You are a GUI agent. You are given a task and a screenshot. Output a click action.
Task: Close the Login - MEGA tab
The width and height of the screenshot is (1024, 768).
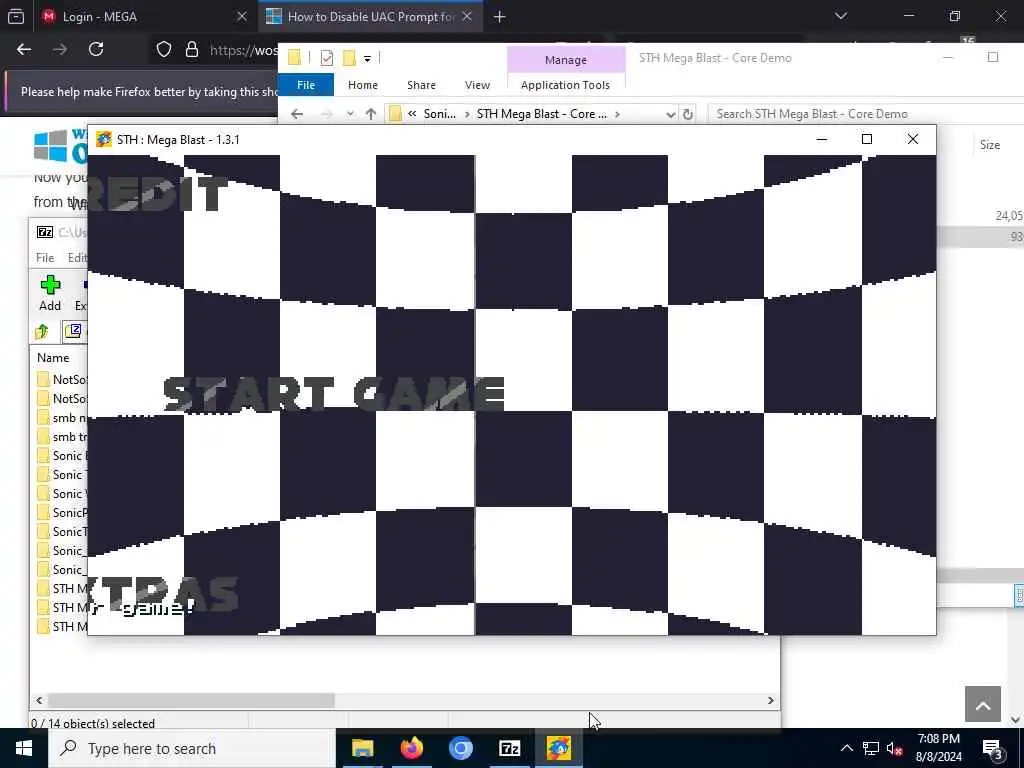[242, 16]
